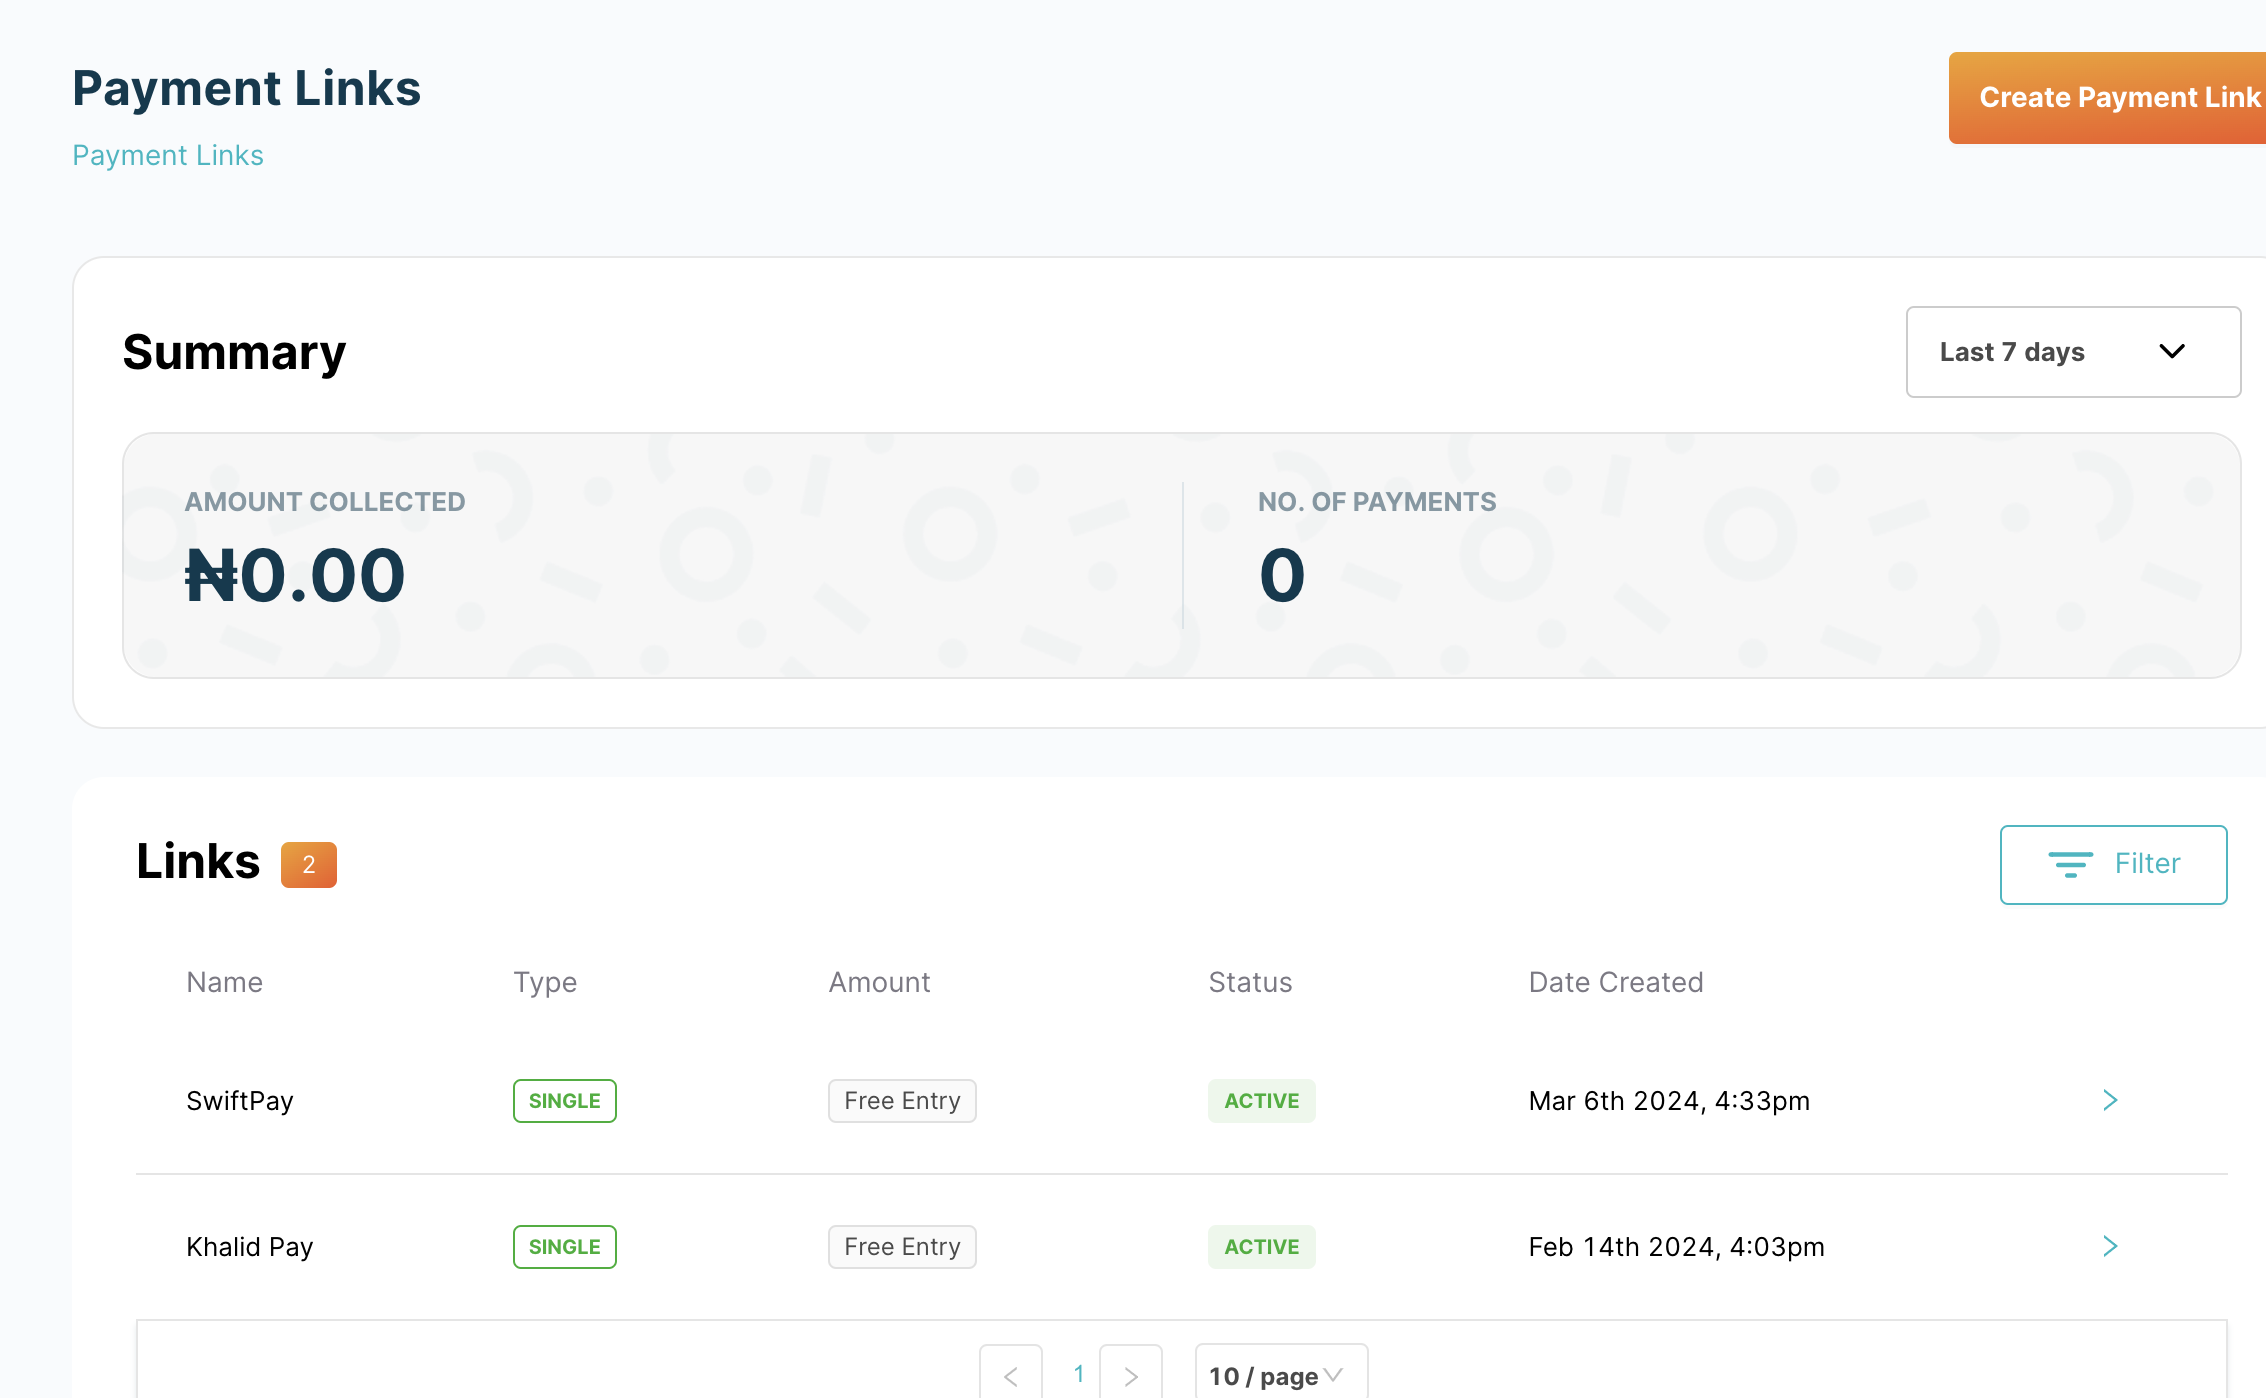Click ACTIVE status in Khalid Pay row

[1261, 1247]
